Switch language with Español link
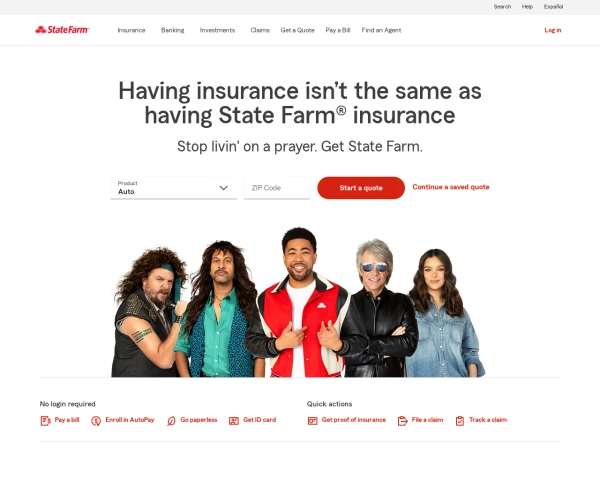600x480 pixels. 553,7
